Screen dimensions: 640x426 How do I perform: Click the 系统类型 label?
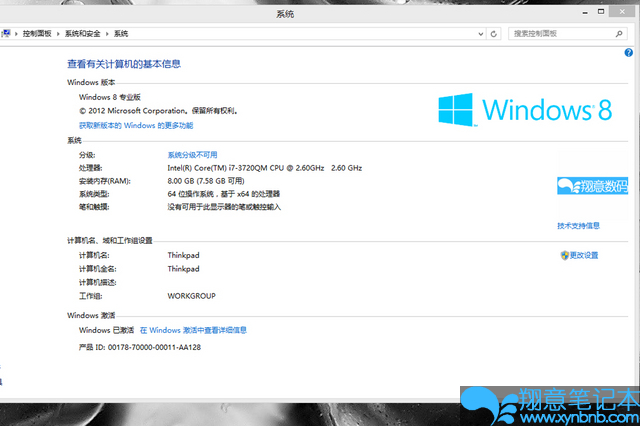94,194
